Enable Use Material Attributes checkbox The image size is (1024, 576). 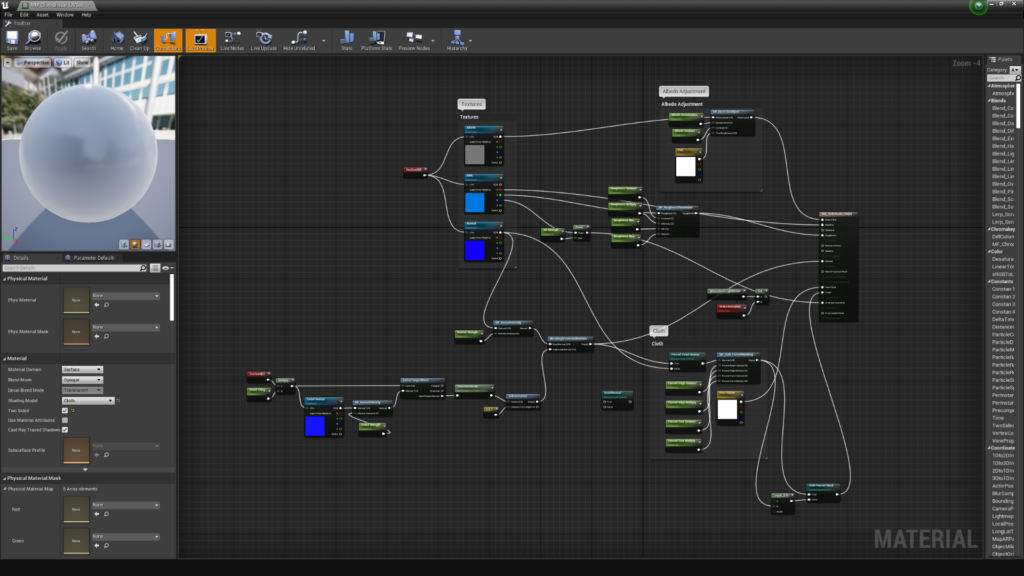[65, 420]
